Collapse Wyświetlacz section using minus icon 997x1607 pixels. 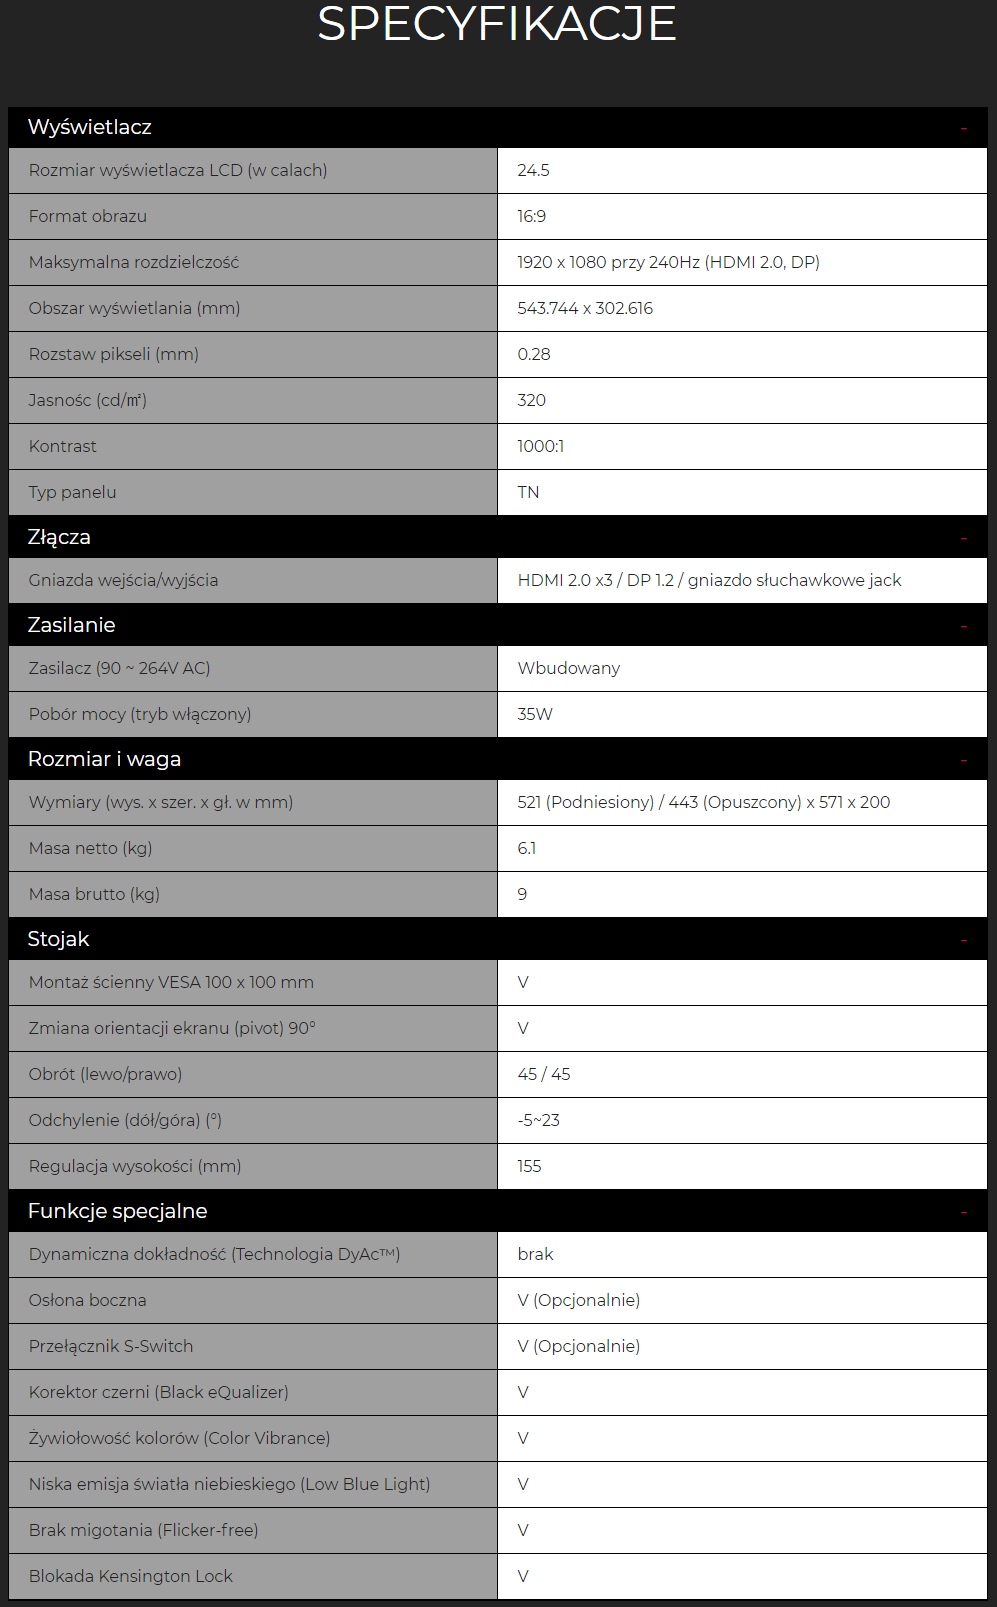pyautogui.click(x=964, y=129)
